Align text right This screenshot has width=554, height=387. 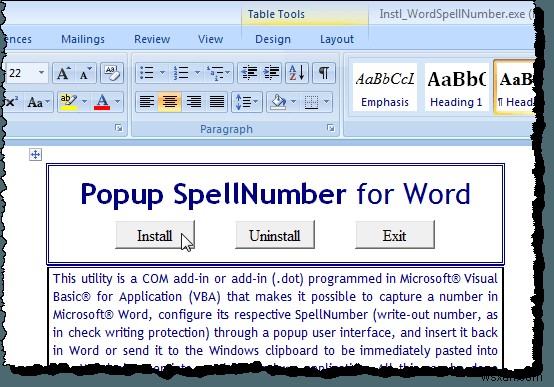(194, 102)
